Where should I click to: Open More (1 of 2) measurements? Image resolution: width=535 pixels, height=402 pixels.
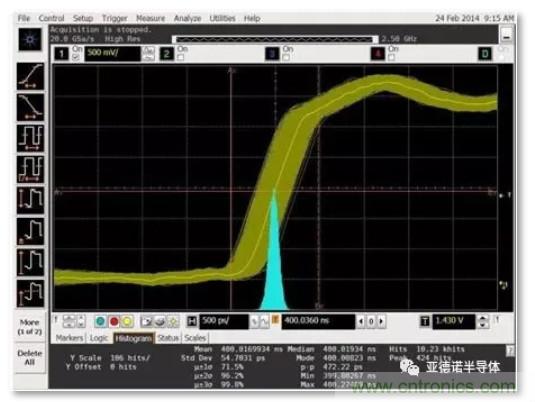(x=30, y=327)
